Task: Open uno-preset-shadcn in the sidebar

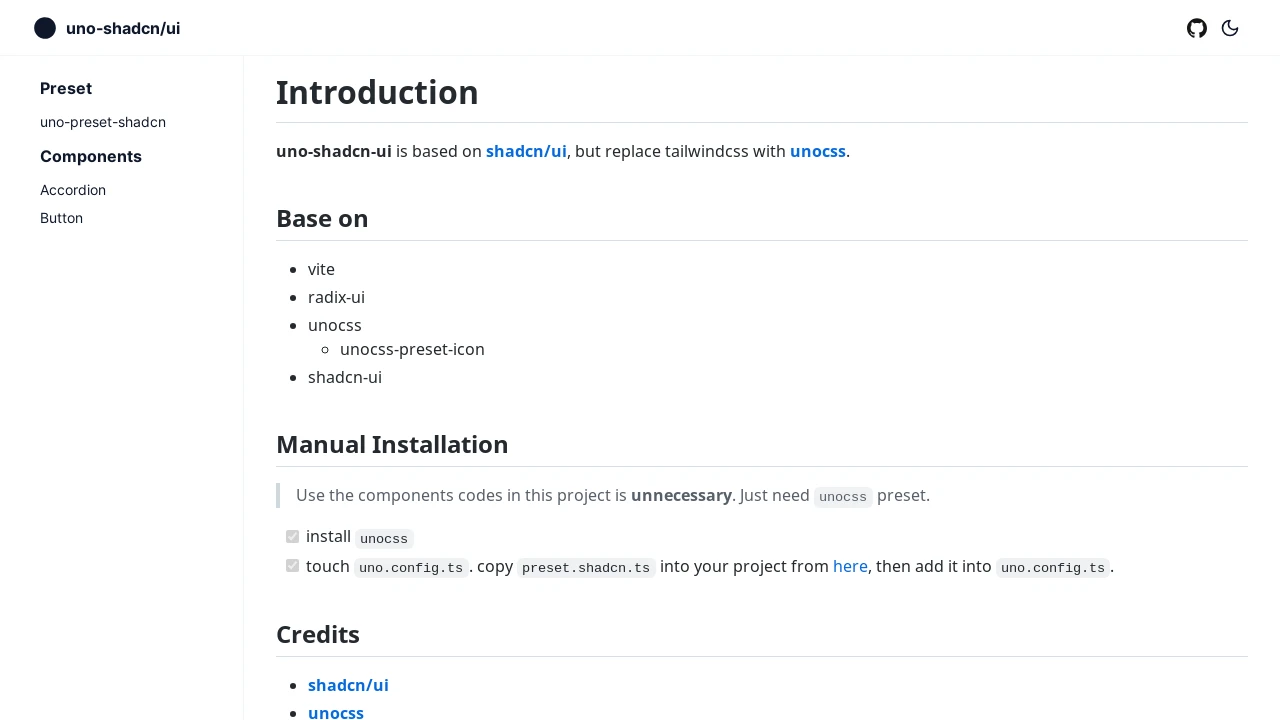Action: point(103,122)
